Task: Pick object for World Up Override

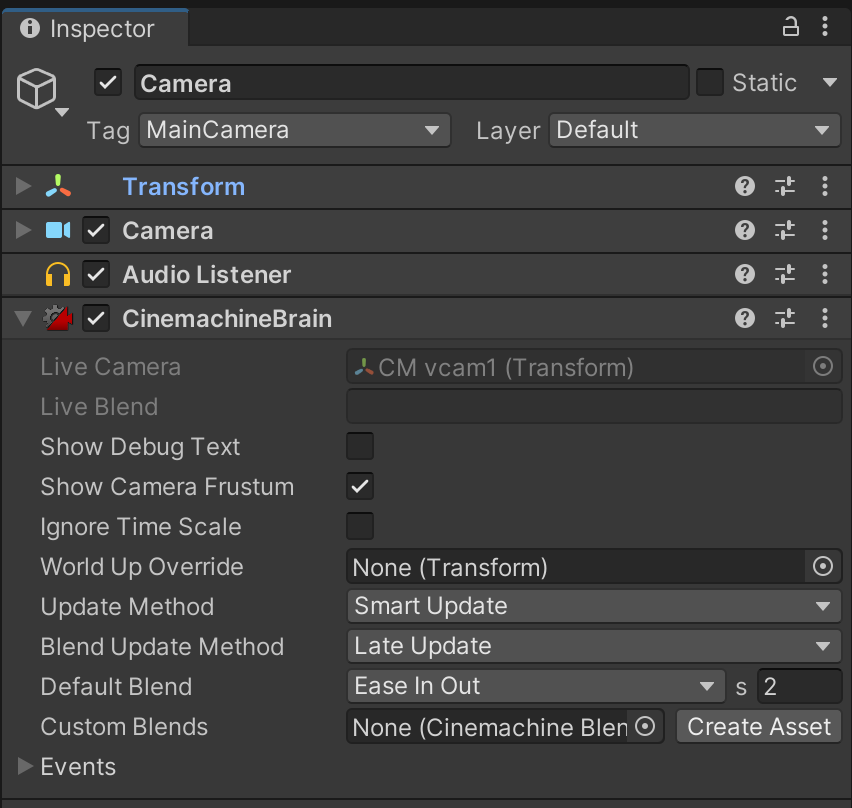Action: click(823, 567)
